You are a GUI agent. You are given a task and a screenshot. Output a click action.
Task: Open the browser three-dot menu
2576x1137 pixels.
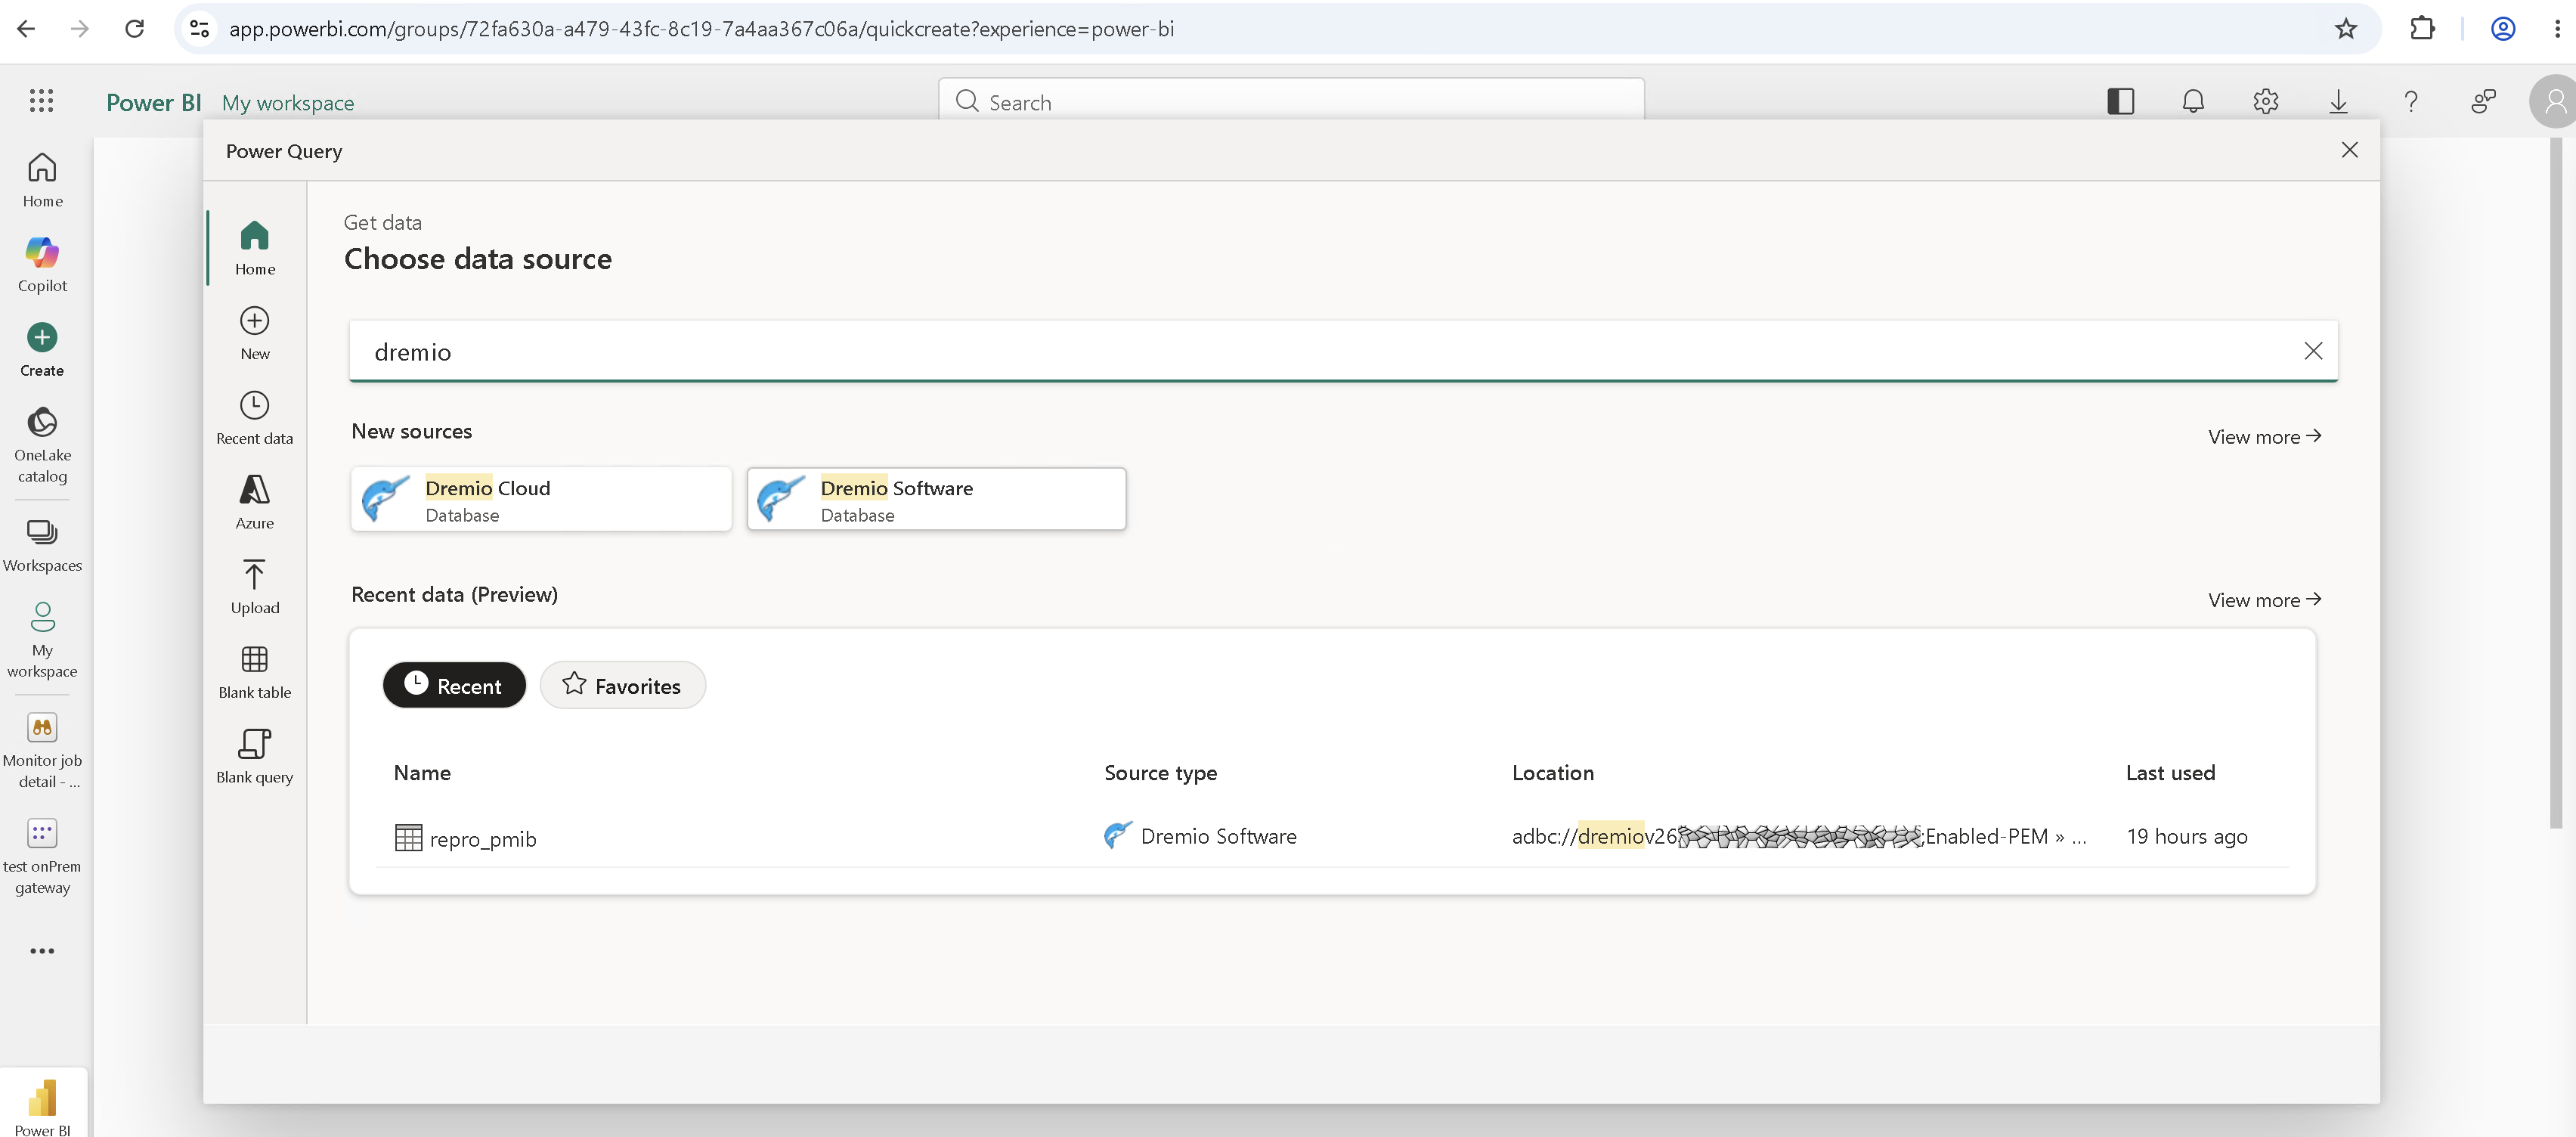click(x=2557, y=29)
